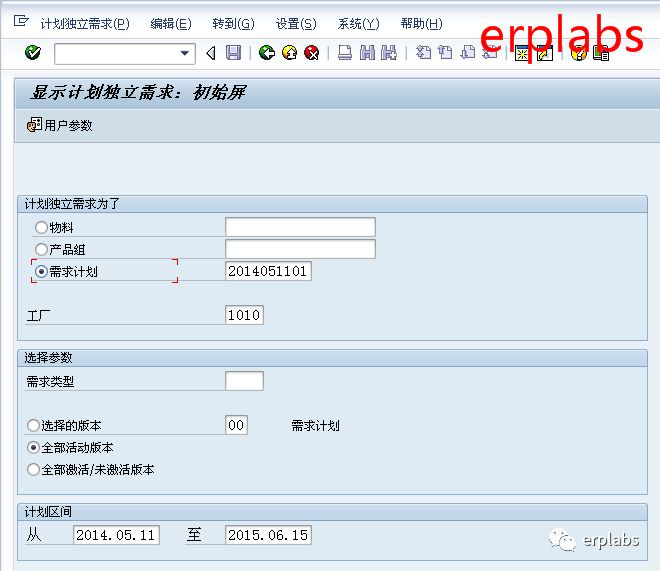Open the 计划独立需求(P) menu
Screen dimensions: 660x571
pos(85,24)
